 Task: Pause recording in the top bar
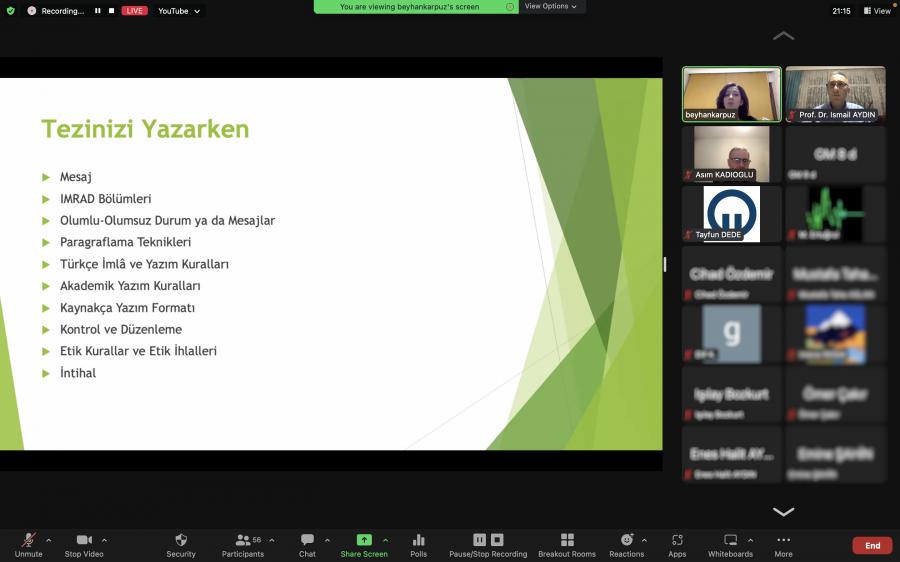[98, 11]
